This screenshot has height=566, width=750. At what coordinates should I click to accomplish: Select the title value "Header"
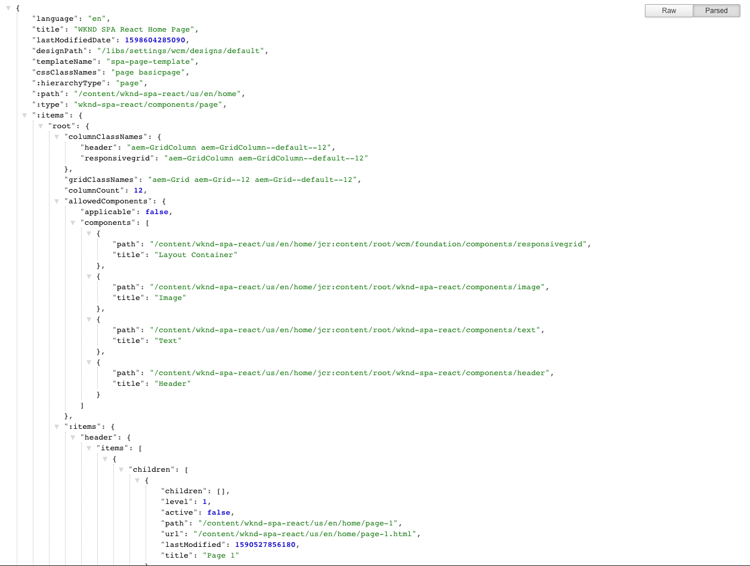click(172, 384)
